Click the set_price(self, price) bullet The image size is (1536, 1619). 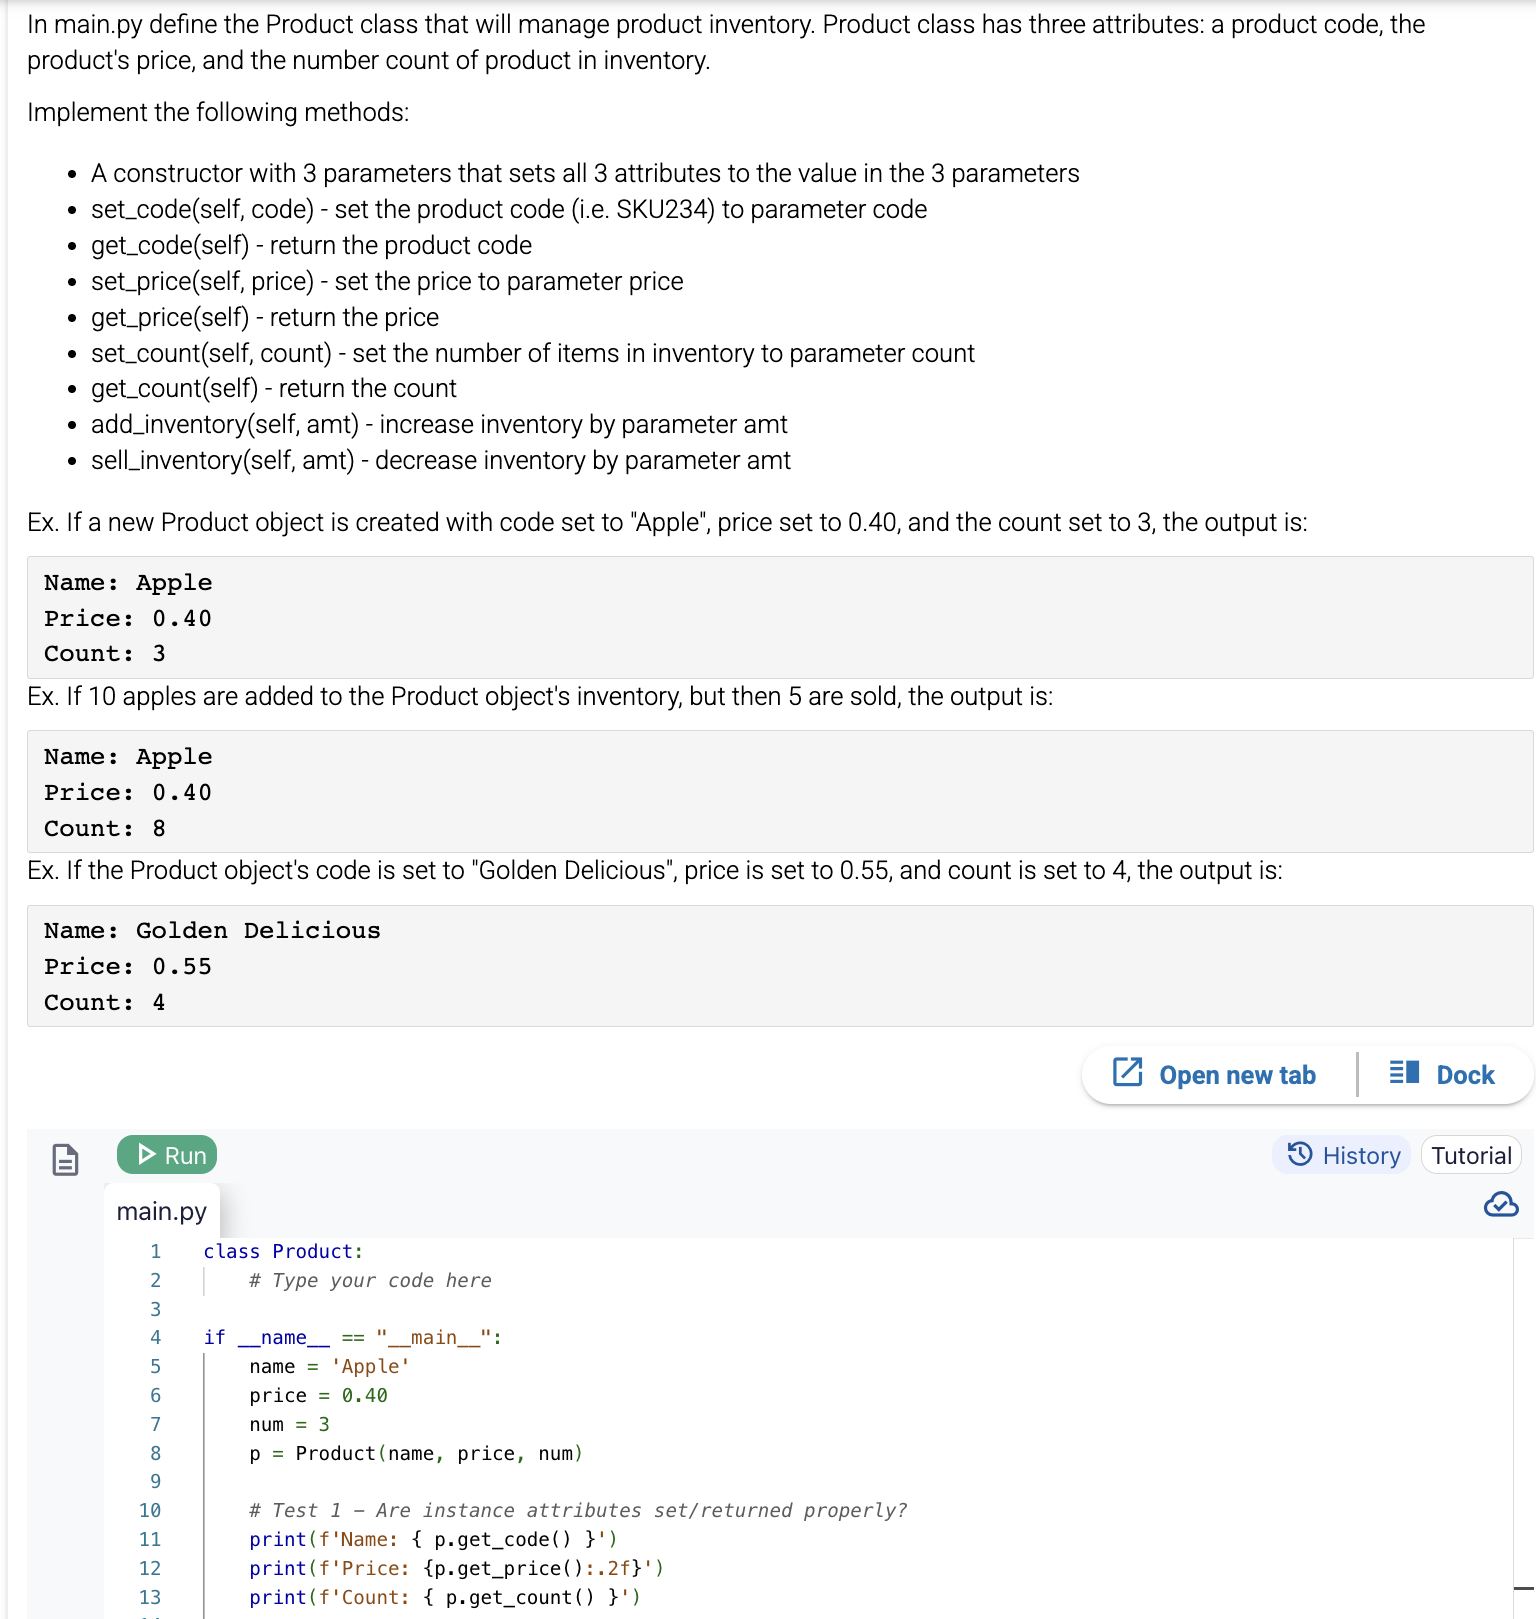(387, 281)
